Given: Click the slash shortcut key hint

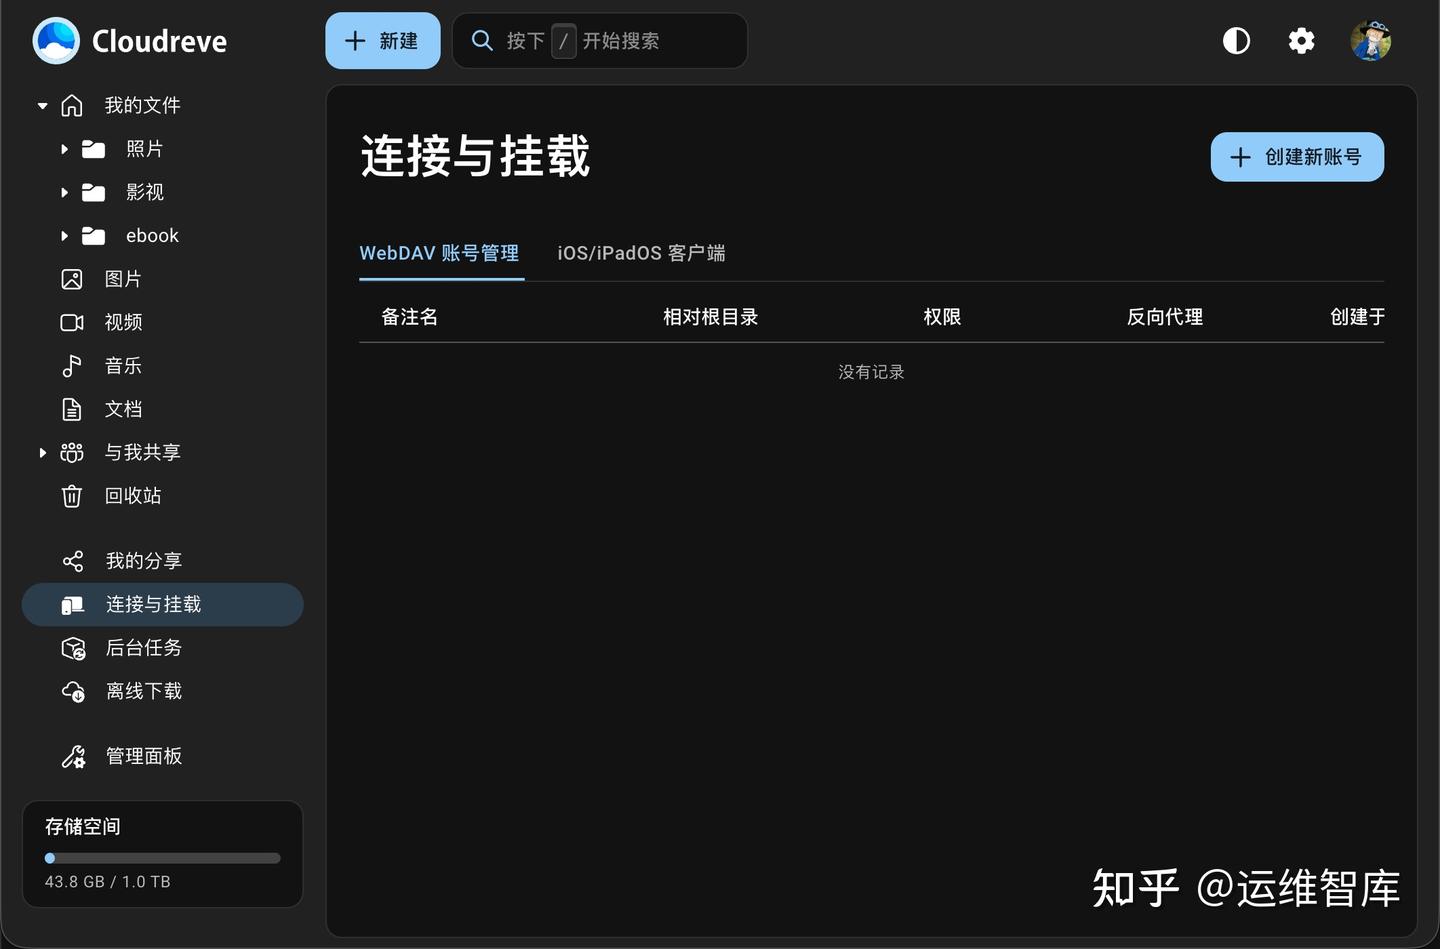Looking at the screenshot, I should (564, 41).
